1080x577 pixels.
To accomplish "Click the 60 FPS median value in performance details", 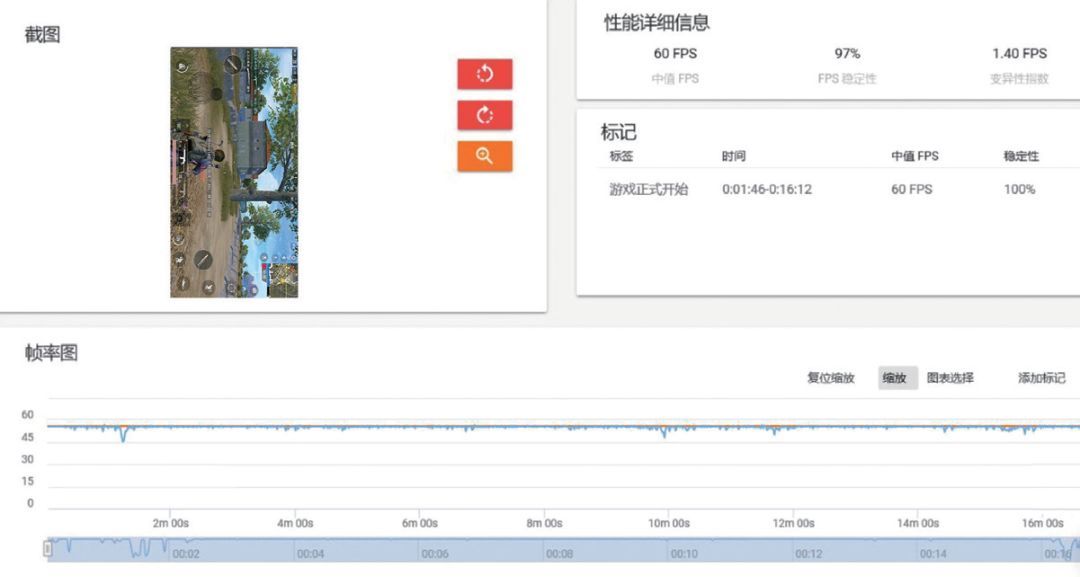I will click(675, 54).
